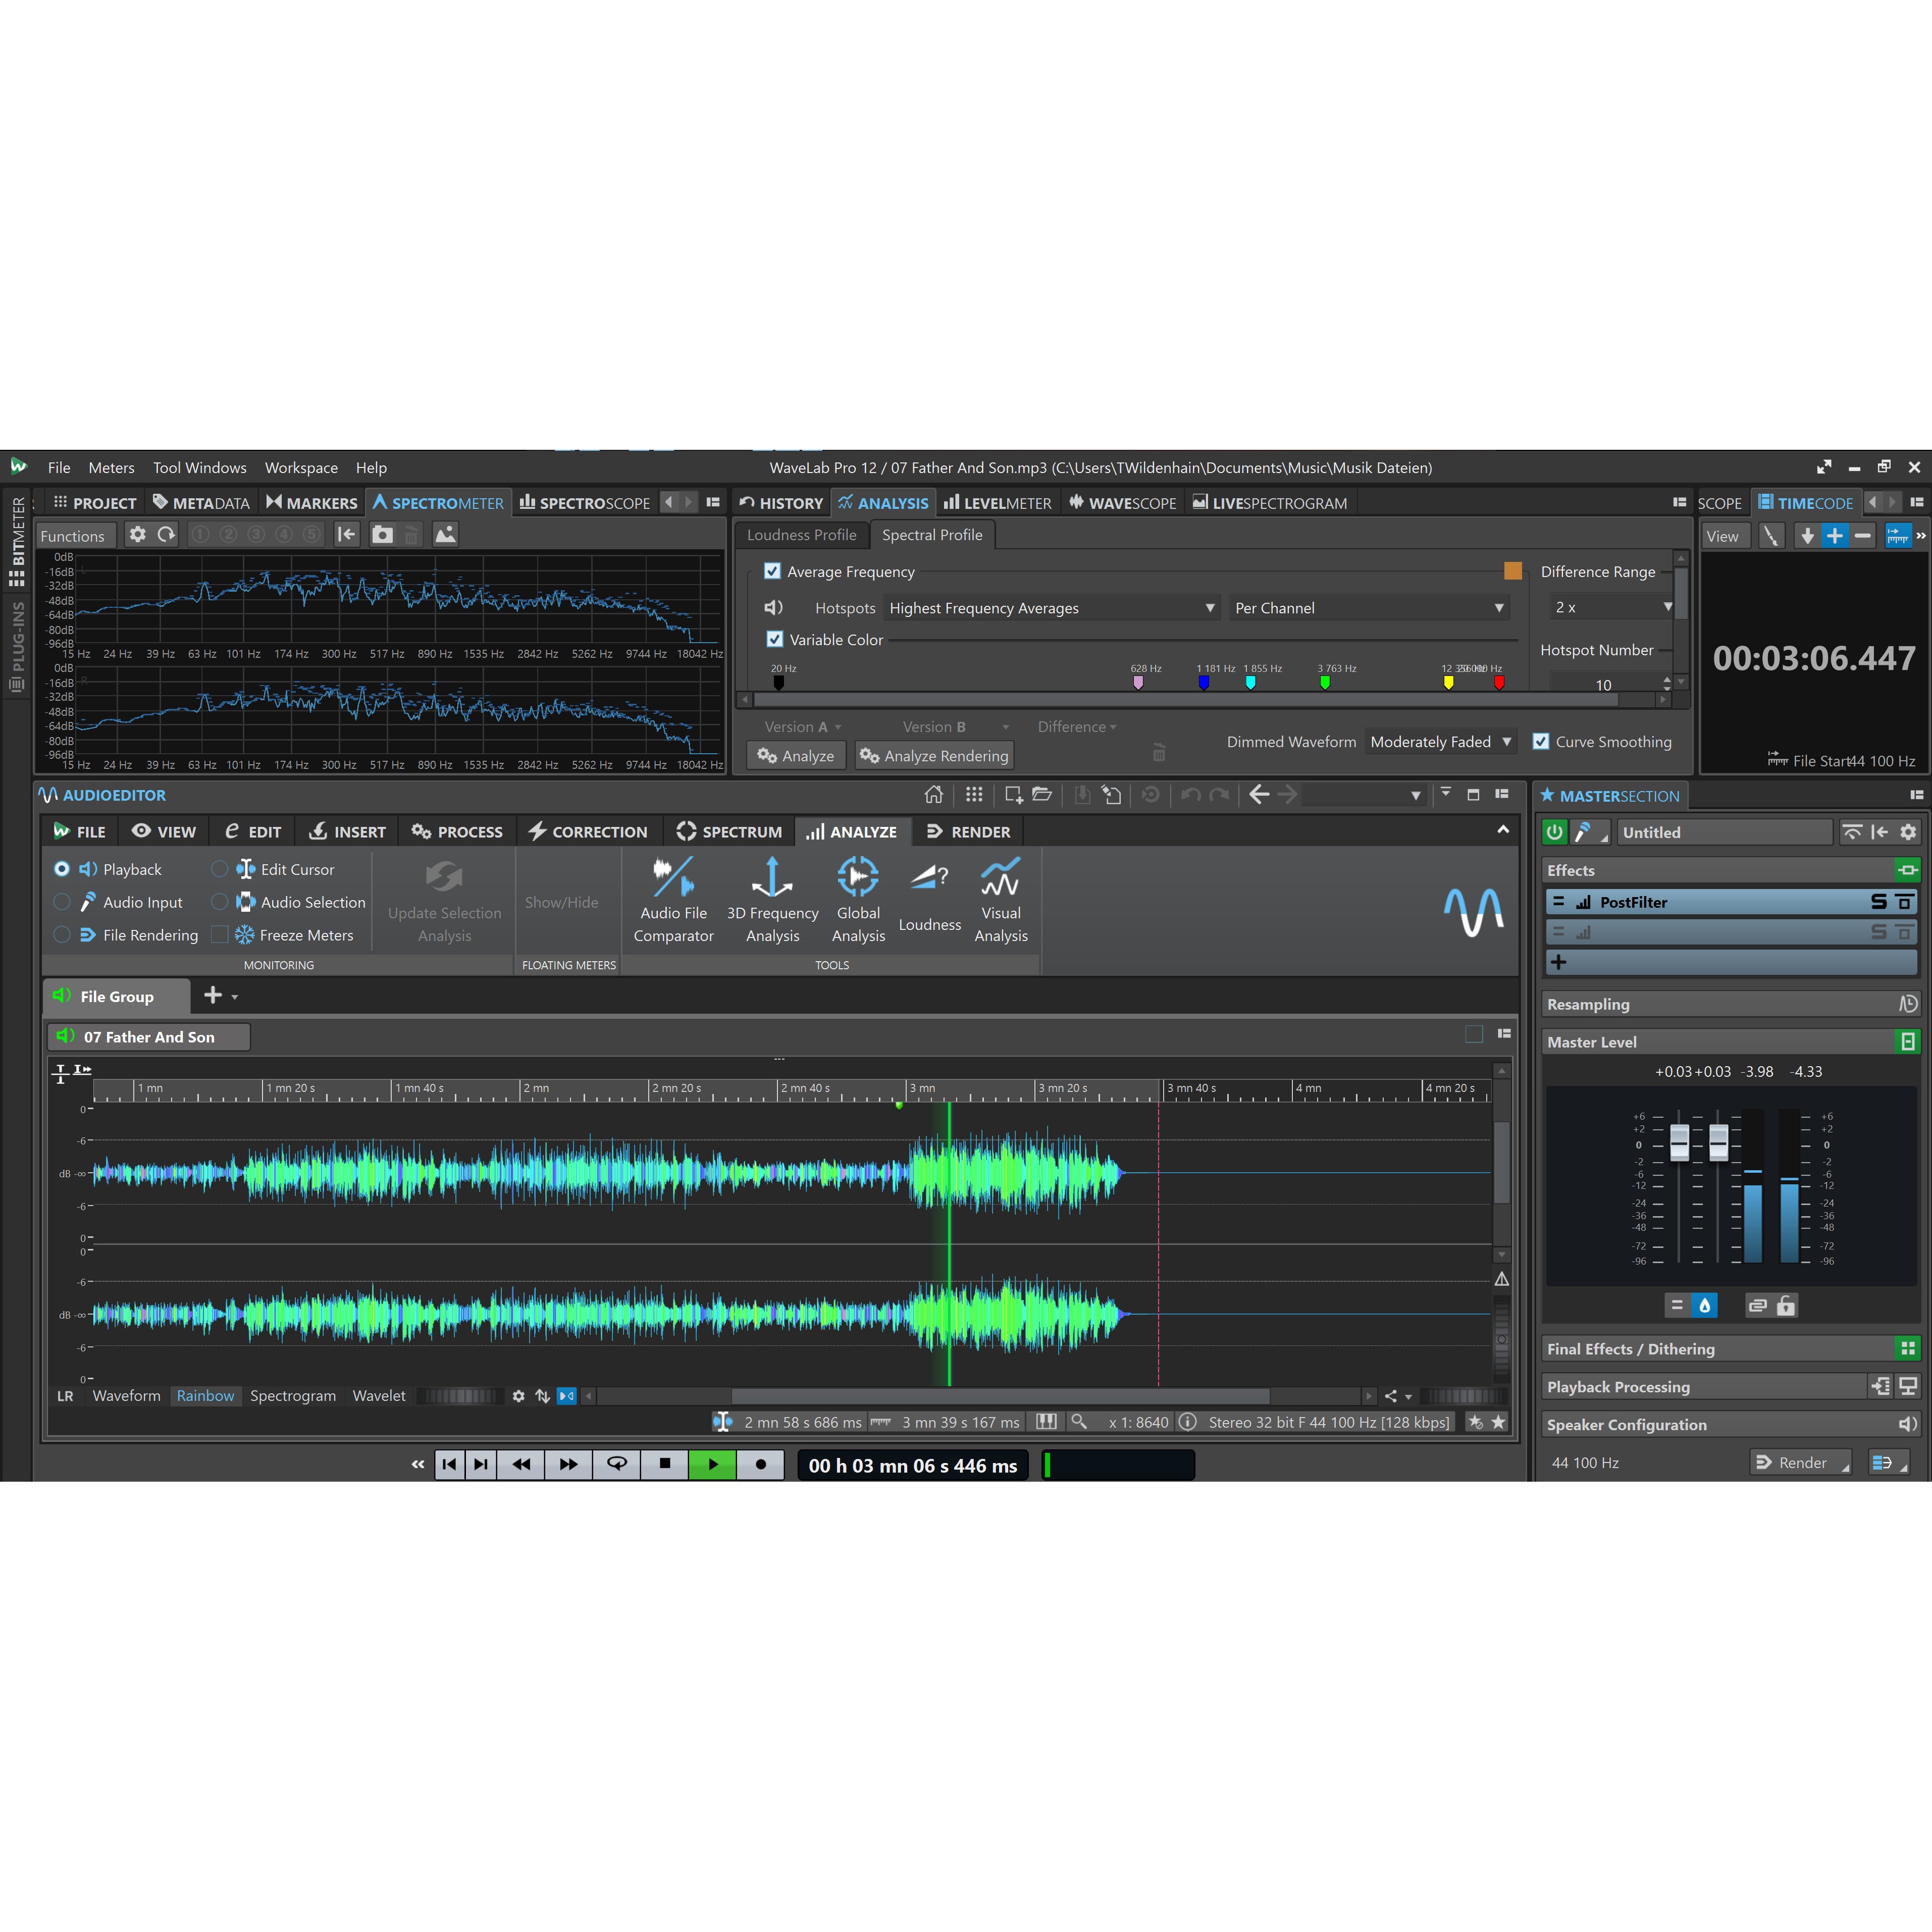The height and width of the screenshot is (1932, 1932).
Task: Click the home icon in Audio Editor toolbar
Action: (x=933, y=795)
